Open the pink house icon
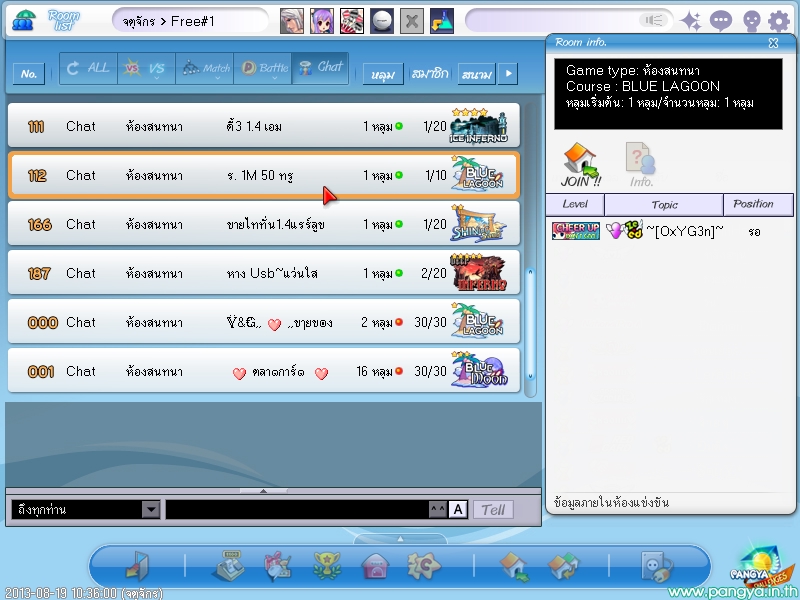This screenshot has width=800, height=600. click(376, 566)
